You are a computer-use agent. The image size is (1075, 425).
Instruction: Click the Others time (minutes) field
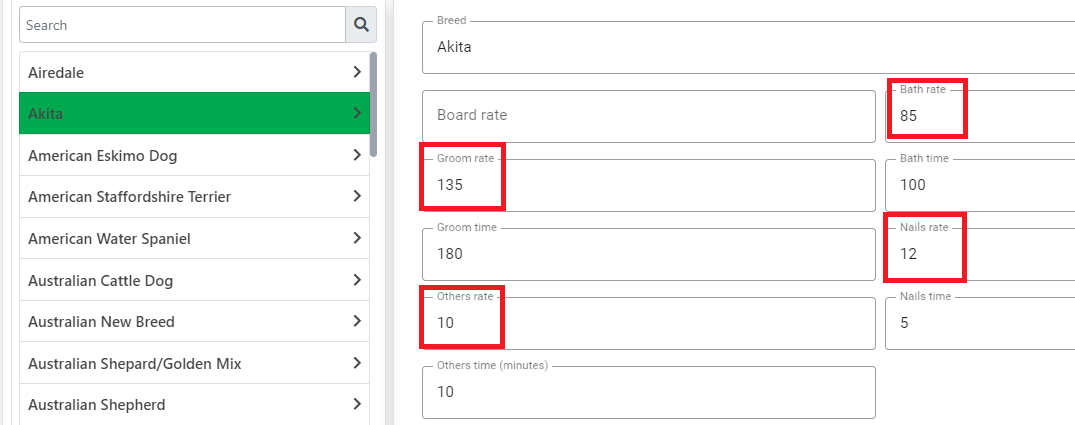(x=649, y=392)
